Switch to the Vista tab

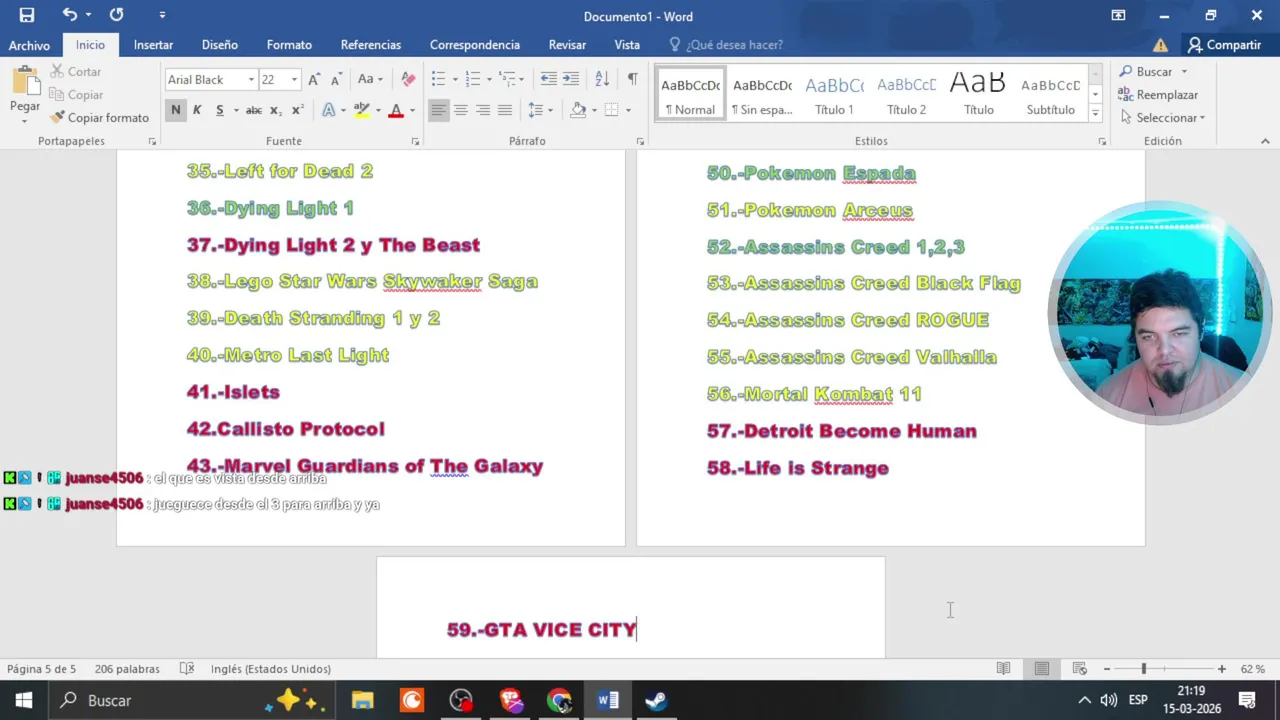627,45
